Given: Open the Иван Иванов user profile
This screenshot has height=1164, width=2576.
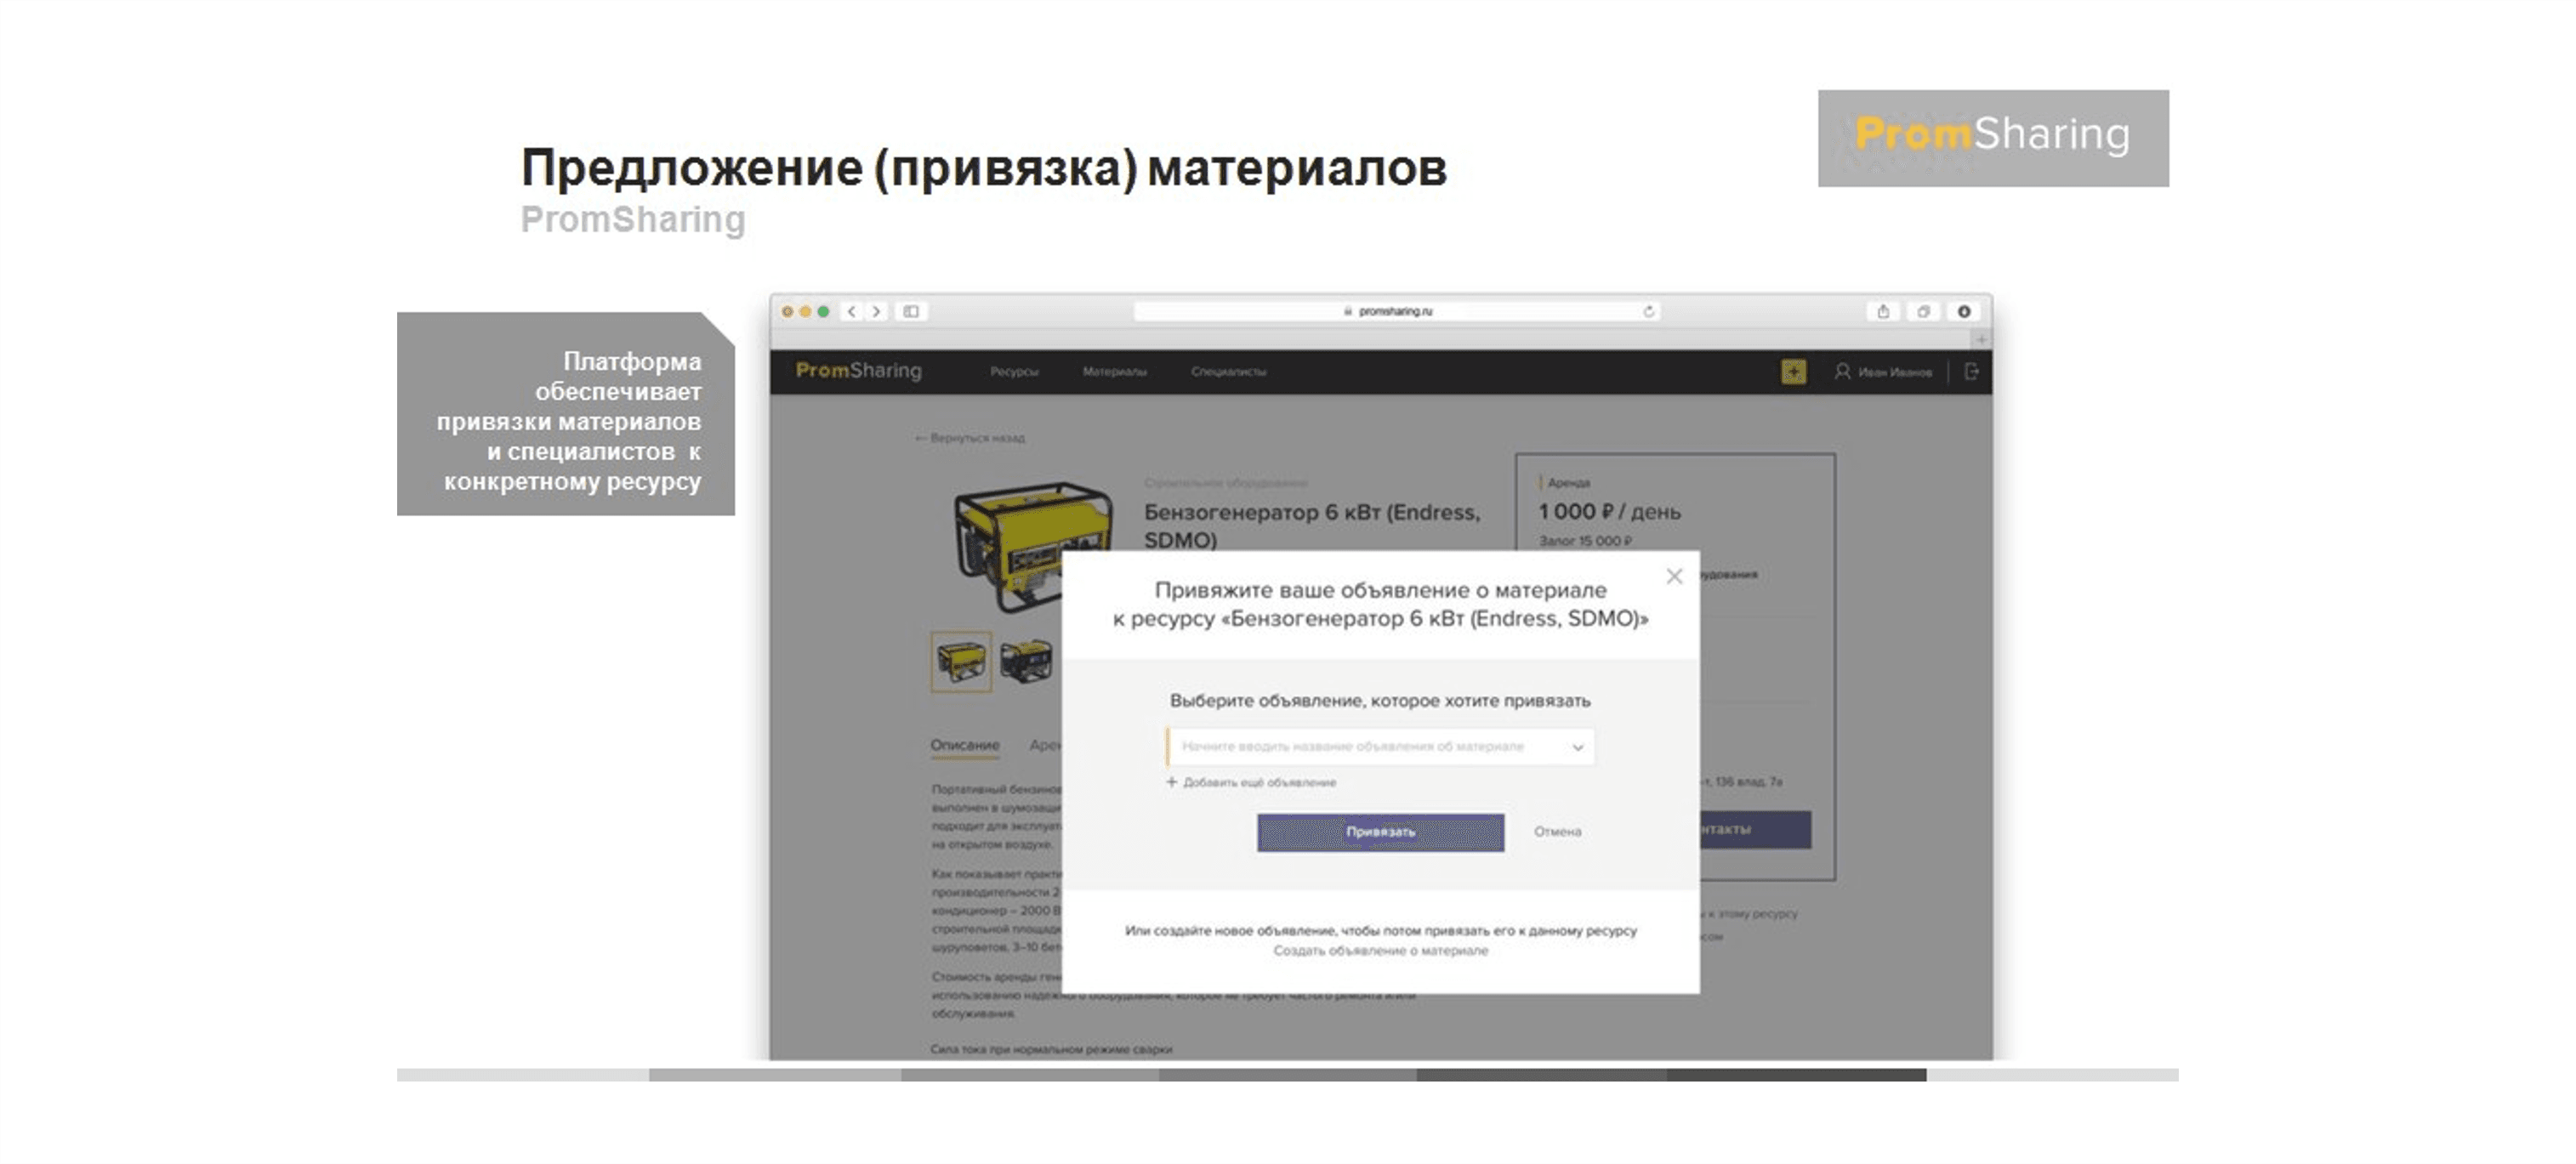Looking at the screenshot, I should pyautogui.click(x=1883, y=372).
